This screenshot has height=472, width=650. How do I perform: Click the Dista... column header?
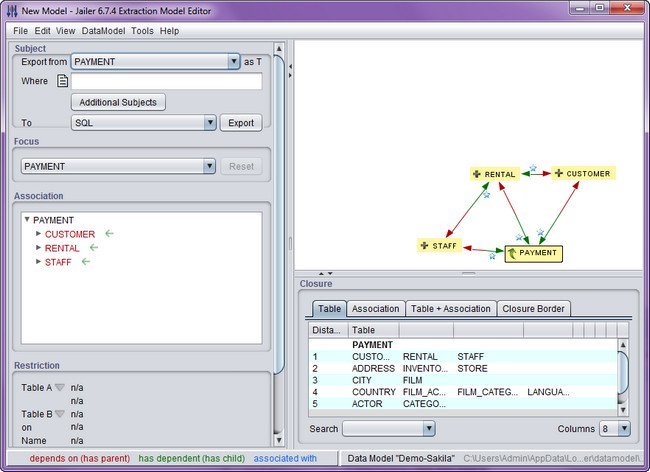(328, 330)
